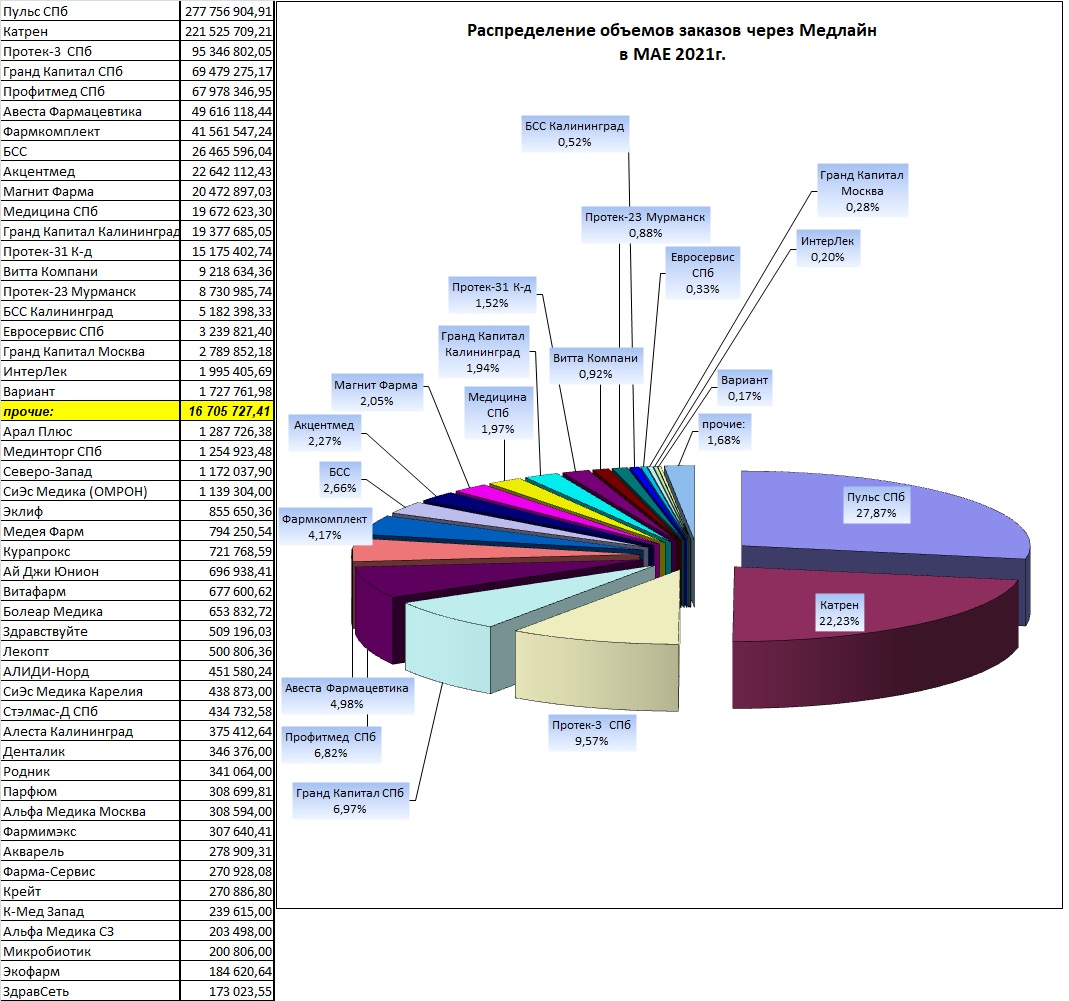Click the ИнтерЛек 0,20% data label
1069x1001 pixels.
[x=827, y=248]
